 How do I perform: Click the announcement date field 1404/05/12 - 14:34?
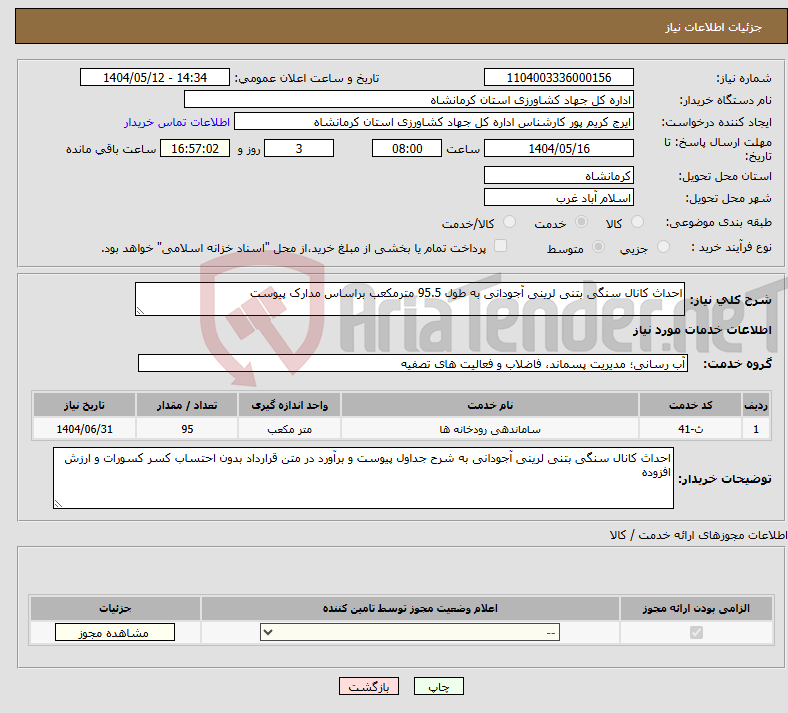tap(155, 77)
